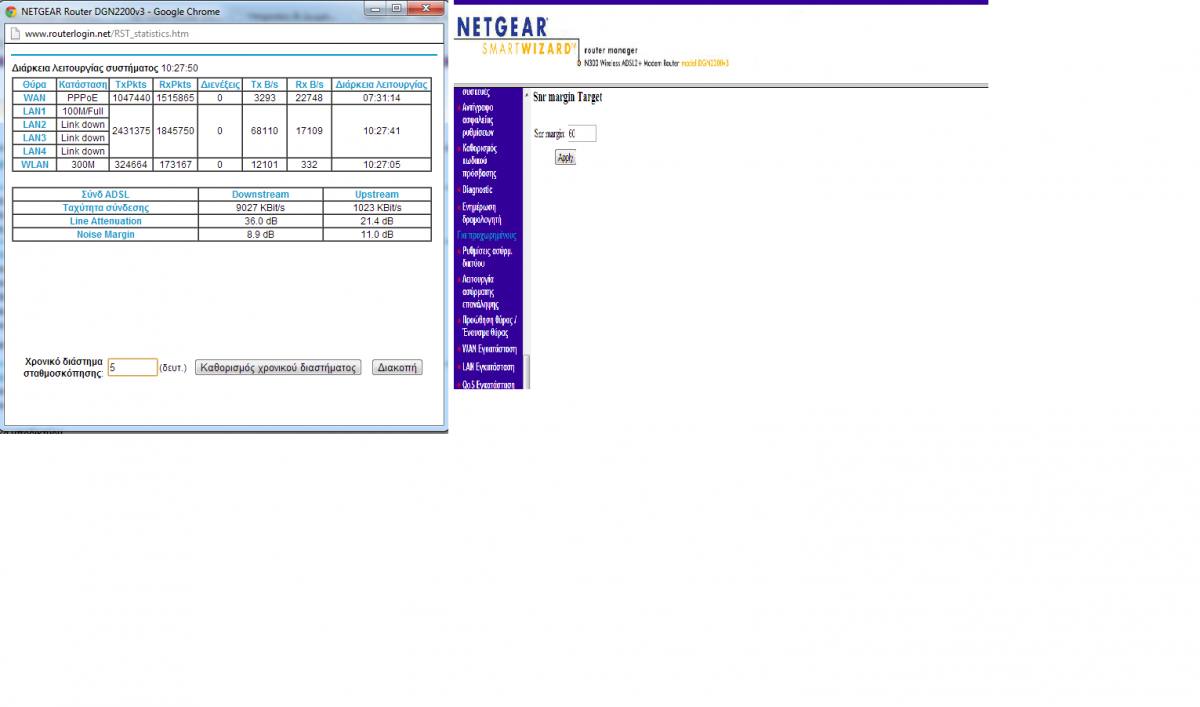Click the 'Θύρα' column header
1200x707 pixels.
point(34,85)
